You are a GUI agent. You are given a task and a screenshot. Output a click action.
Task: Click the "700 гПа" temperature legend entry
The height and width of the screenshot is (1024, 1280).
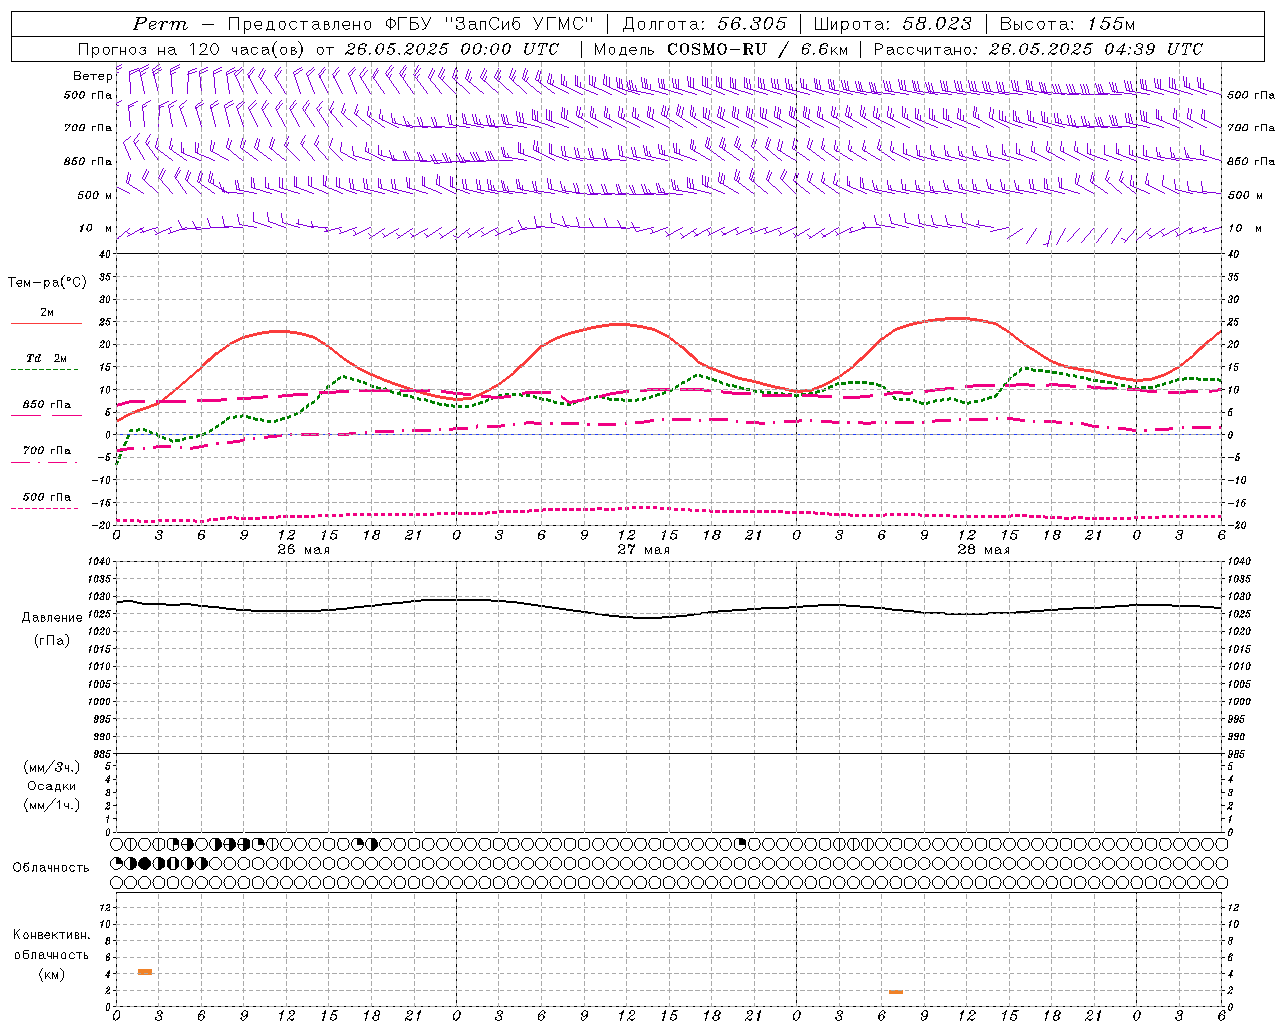(47, 451)
